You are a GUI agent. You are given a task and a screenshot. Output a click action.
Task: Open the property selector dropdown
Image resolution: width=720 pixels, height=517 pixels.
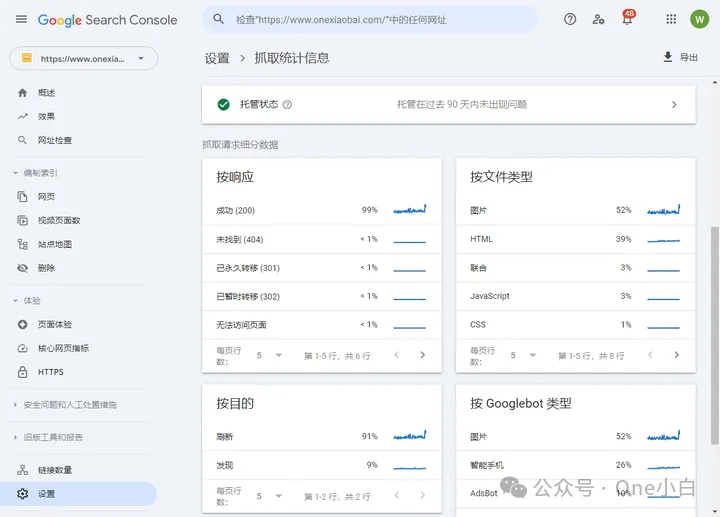pyautogui.click(x=84, y=58)
